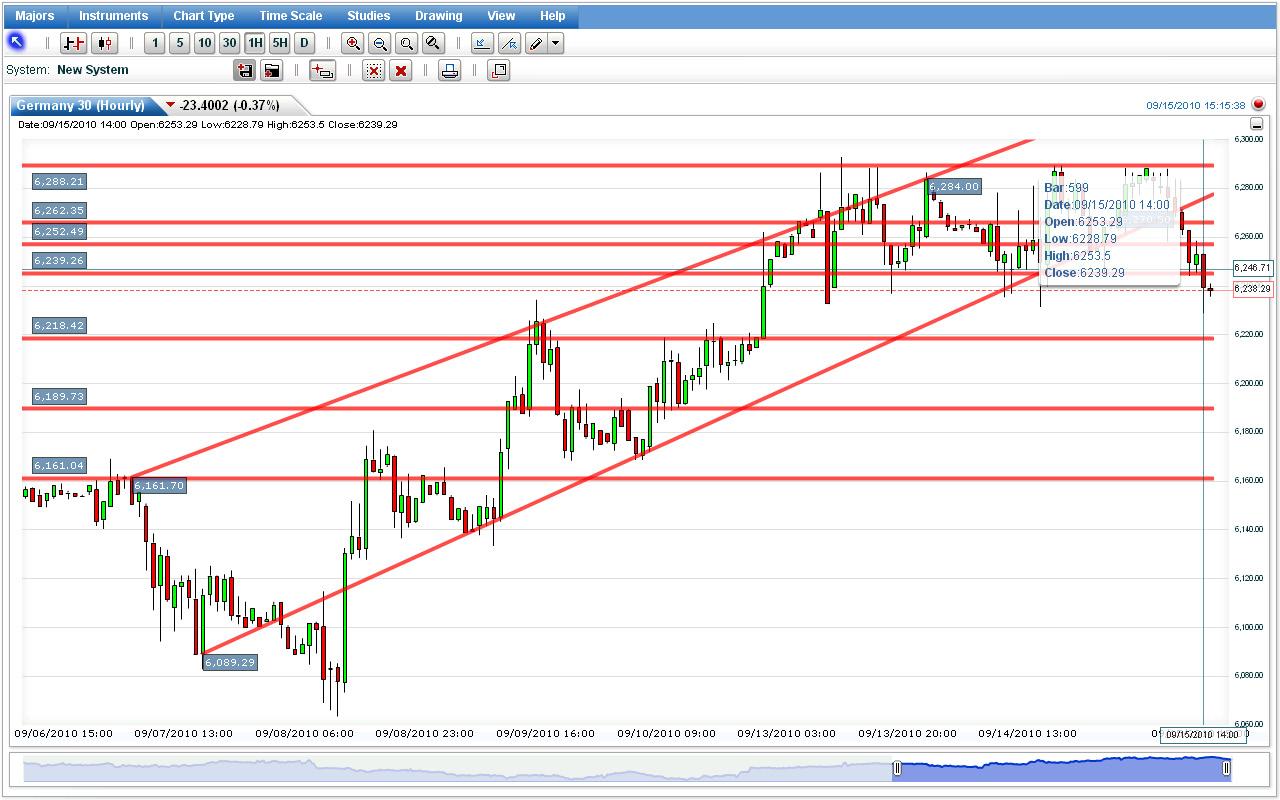Select the pencil drawing tool
This screenshot has height=800, width=1280.
(536, 43)
